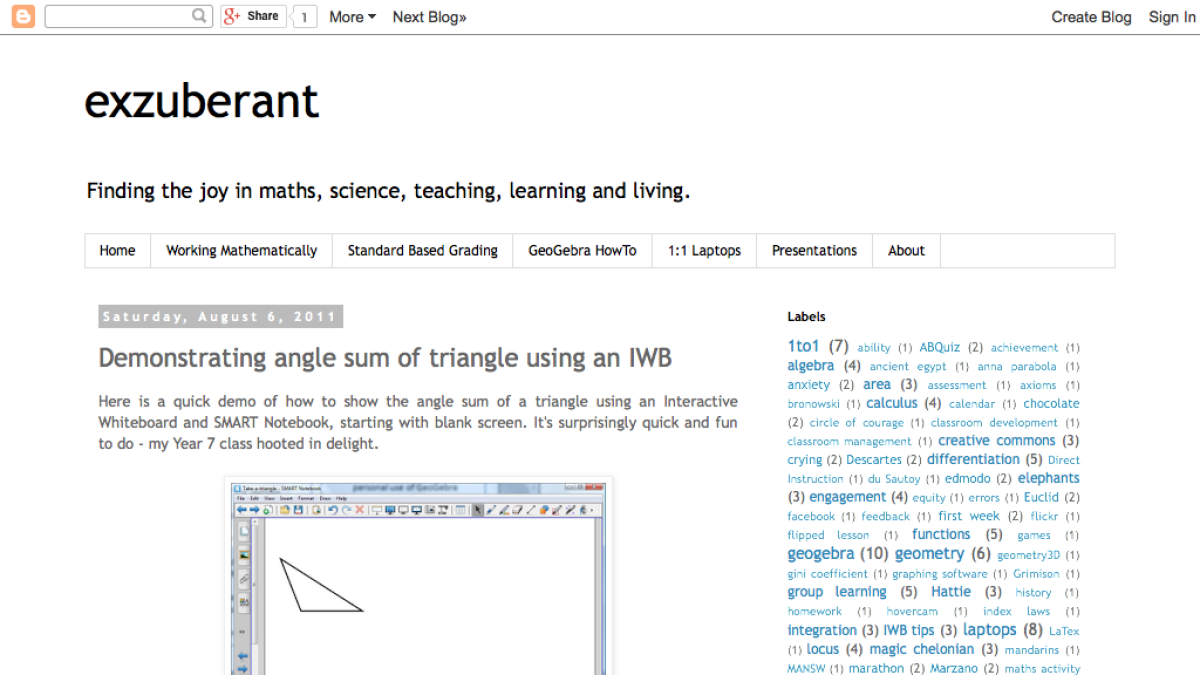The width and height of the screenshot is (1200, 675).
Task: Open the Gallery panel using the picture icon
Action: (243, 556)
